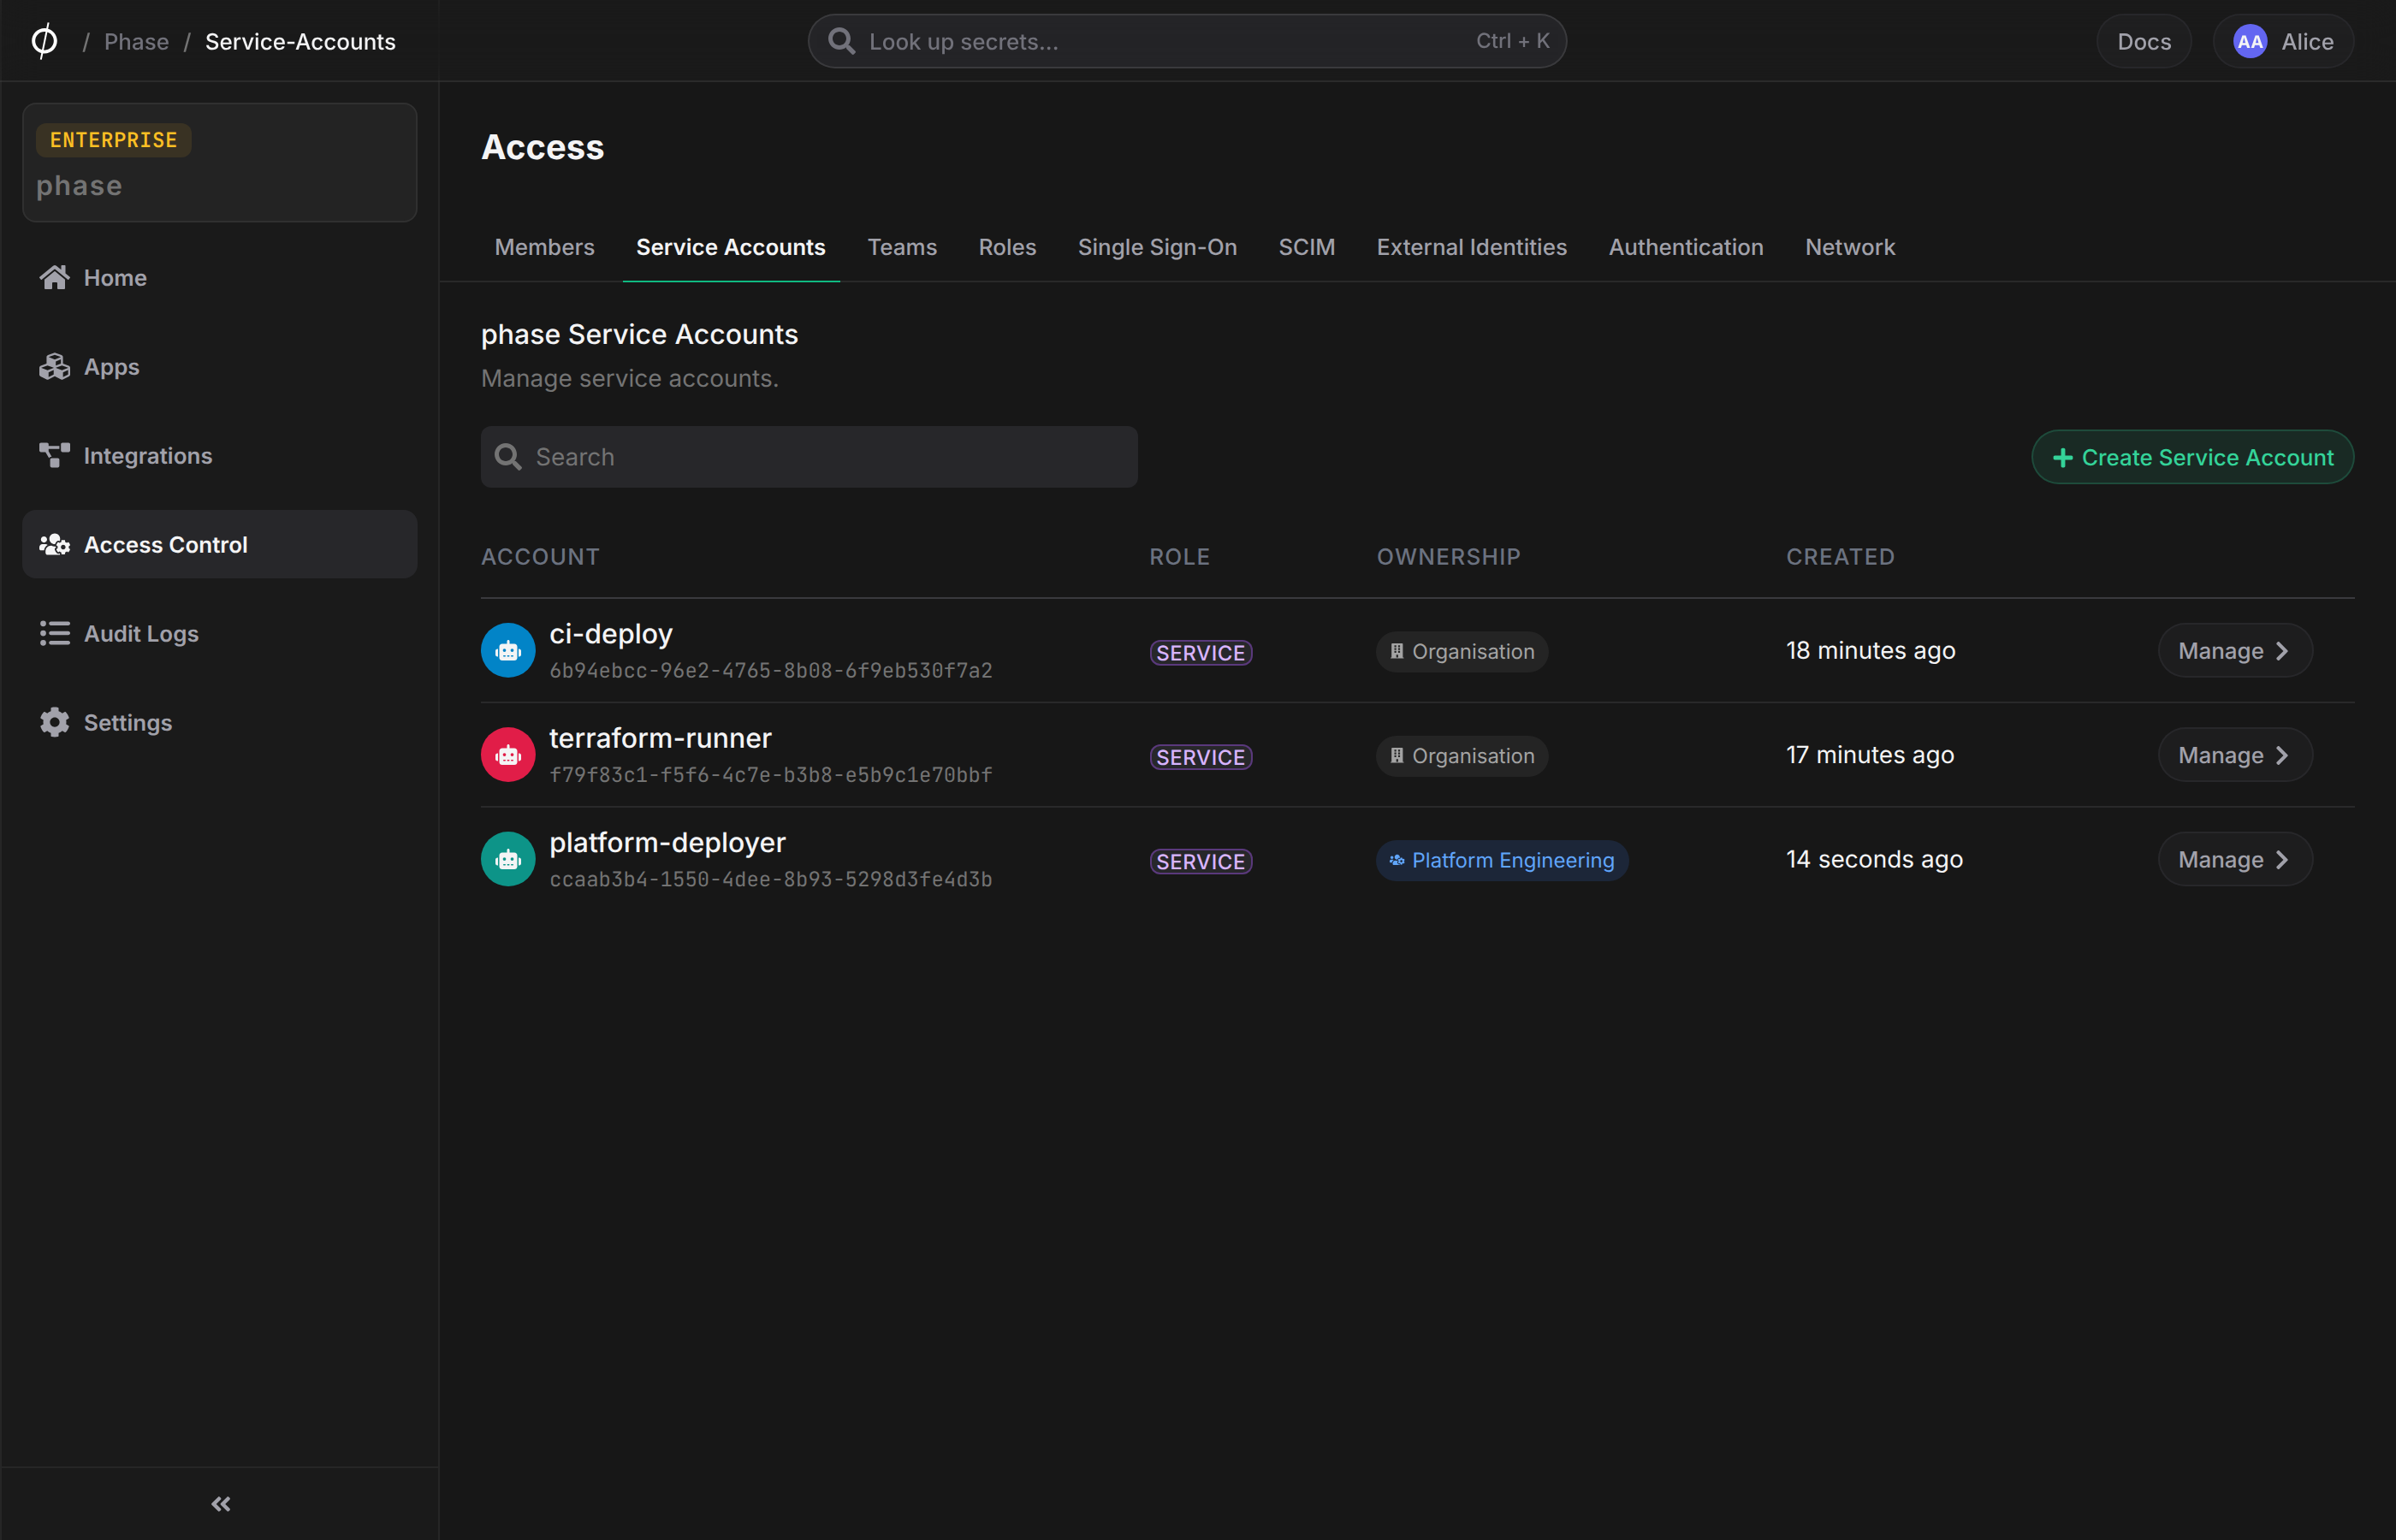
Task: Click ci-deploy ID 6b94ebcc-96e2-4765-8b08-6f9eb530f7a2
Action: click(x=770, y=671)
